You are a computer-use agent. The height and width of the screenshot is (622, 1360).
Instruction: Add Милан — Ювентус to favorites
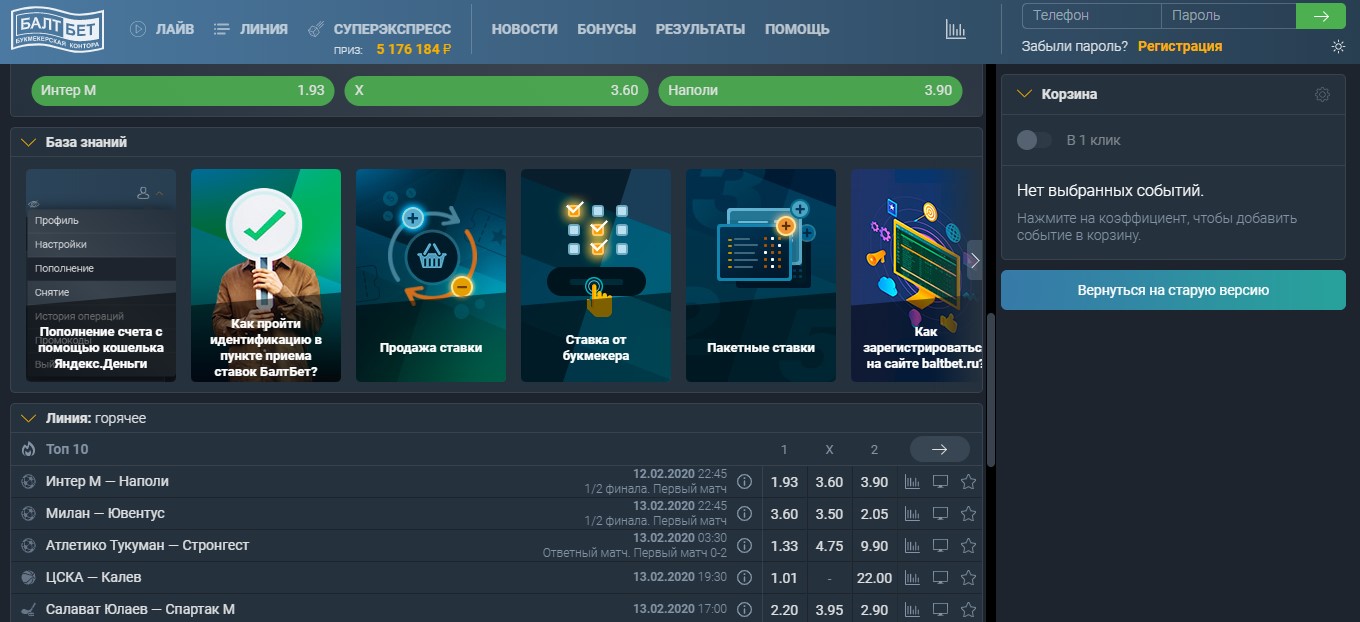(968, 514)
